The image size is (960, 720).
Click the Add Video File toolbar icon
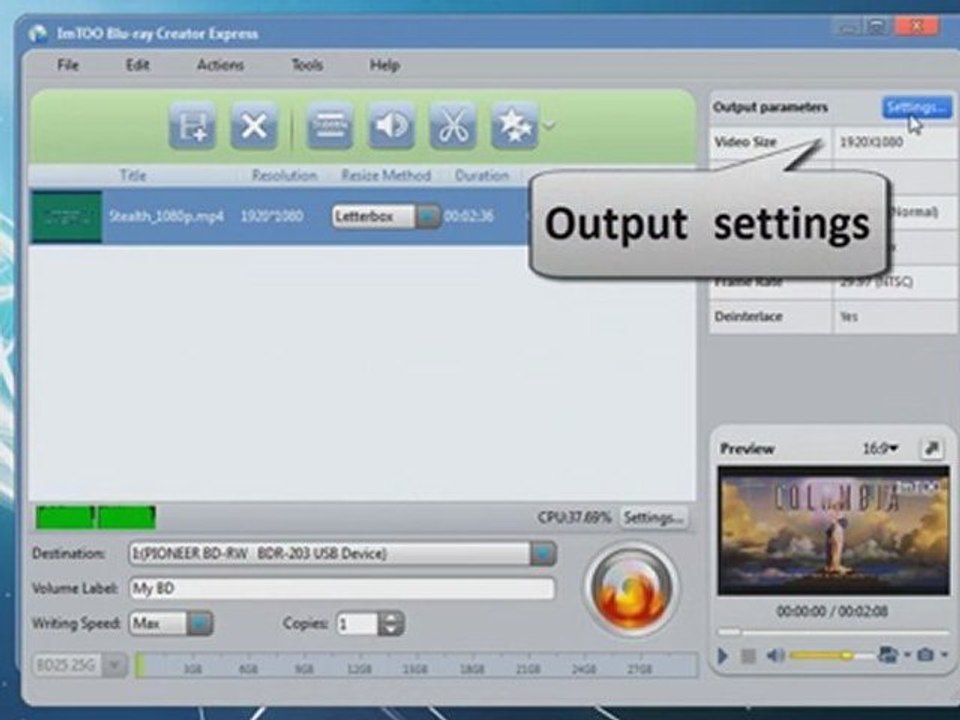point(192,127)
